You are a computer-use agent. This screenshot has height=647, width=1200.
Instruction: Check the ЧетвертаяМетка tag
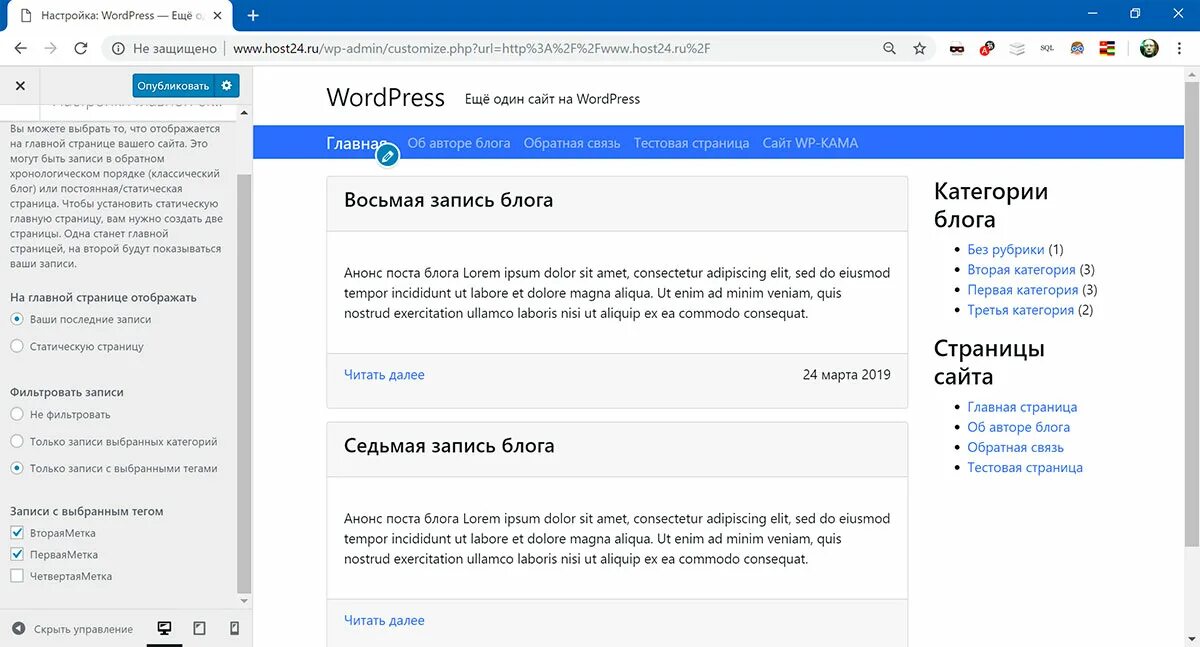click(17, 576)
